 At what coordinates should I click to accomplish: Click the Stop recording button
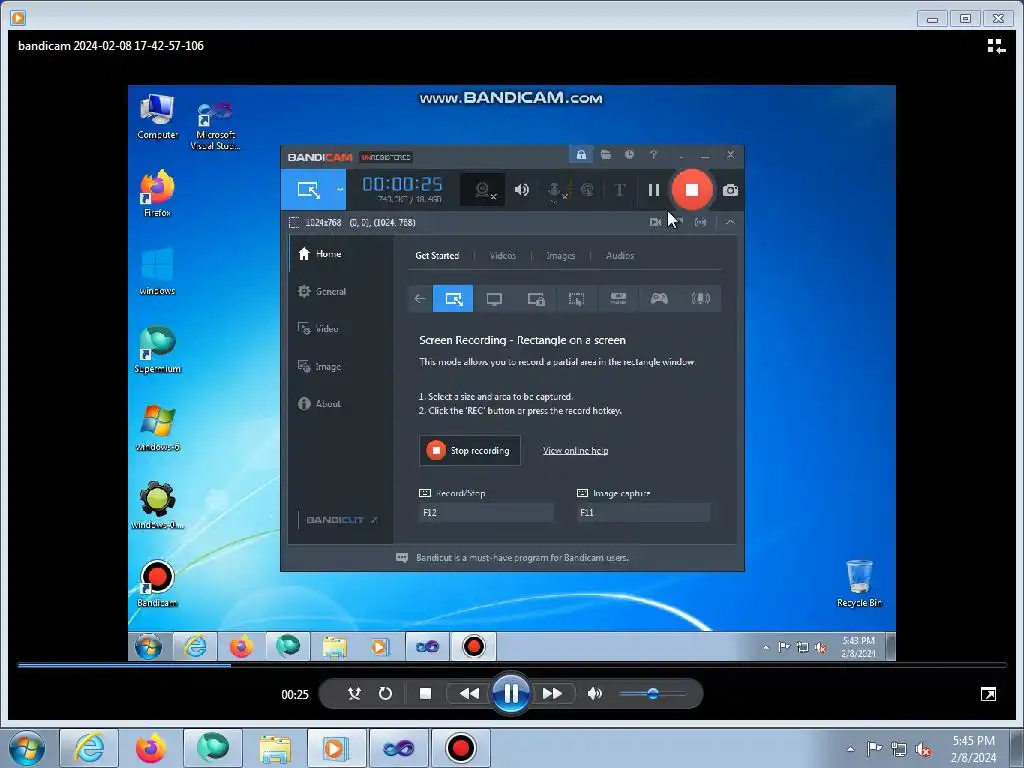[x=470, y=451]
